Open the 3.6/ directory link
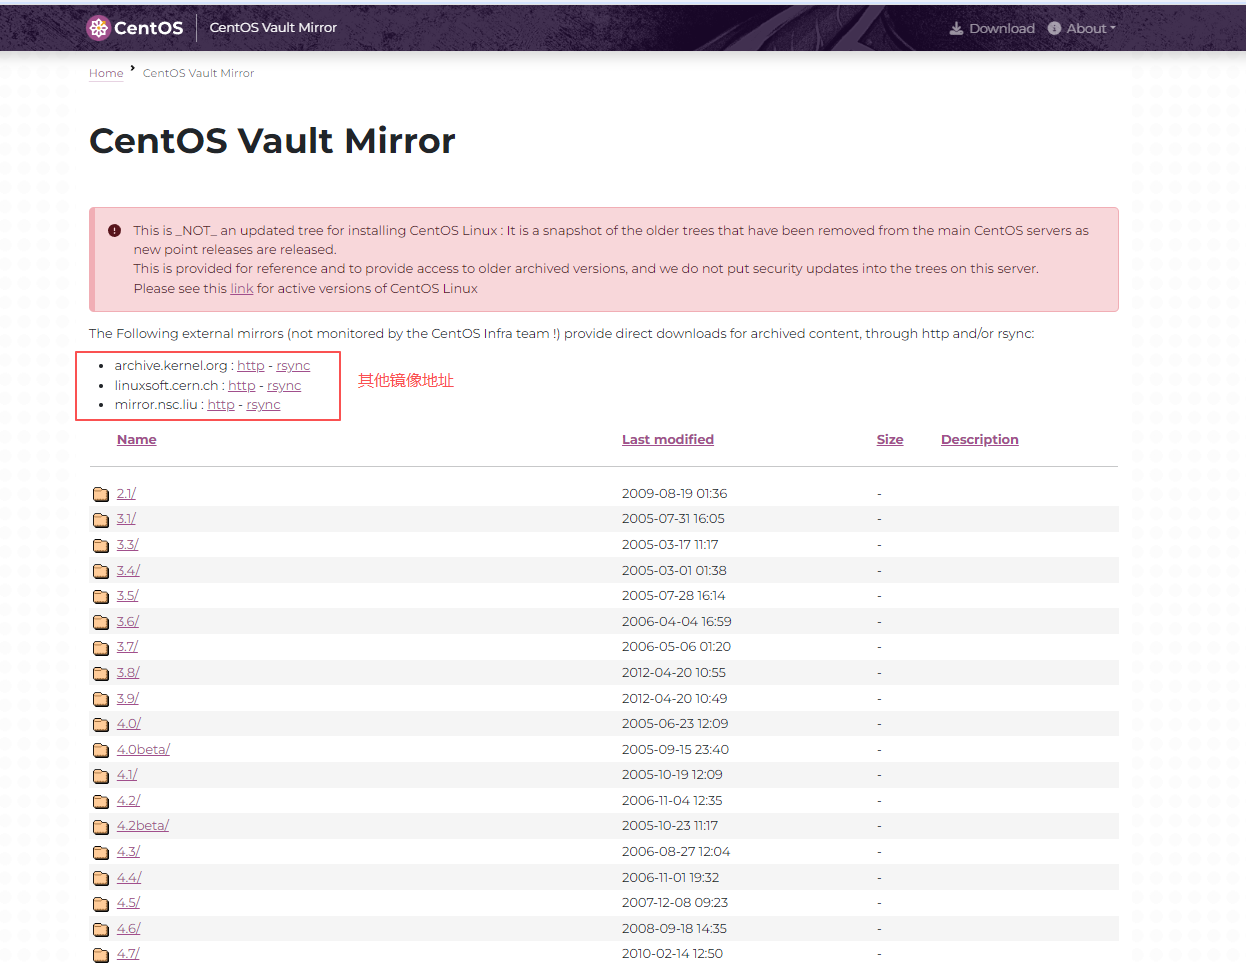The width and height of the screenshot is (1246, 966). [x=128, y=622]
